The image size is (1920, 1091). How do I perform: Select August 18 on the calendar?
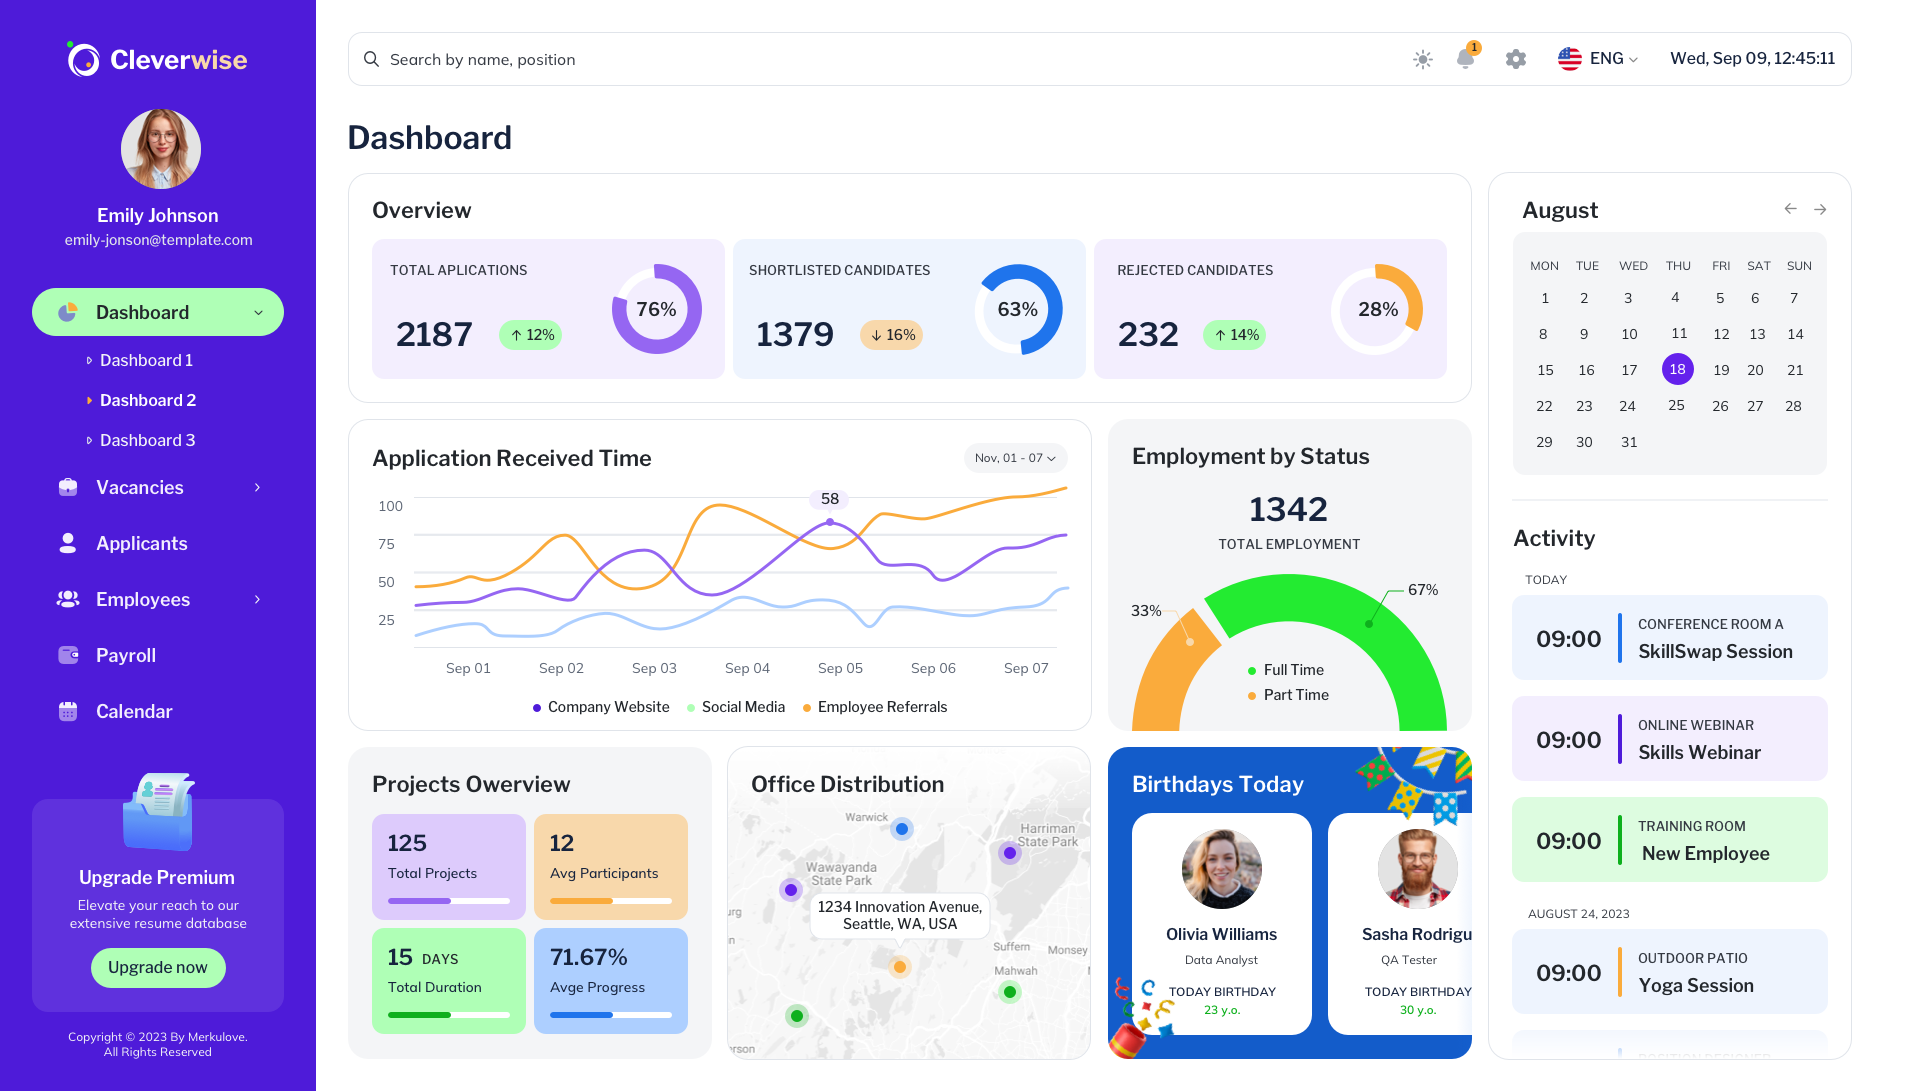(1678, 369)
